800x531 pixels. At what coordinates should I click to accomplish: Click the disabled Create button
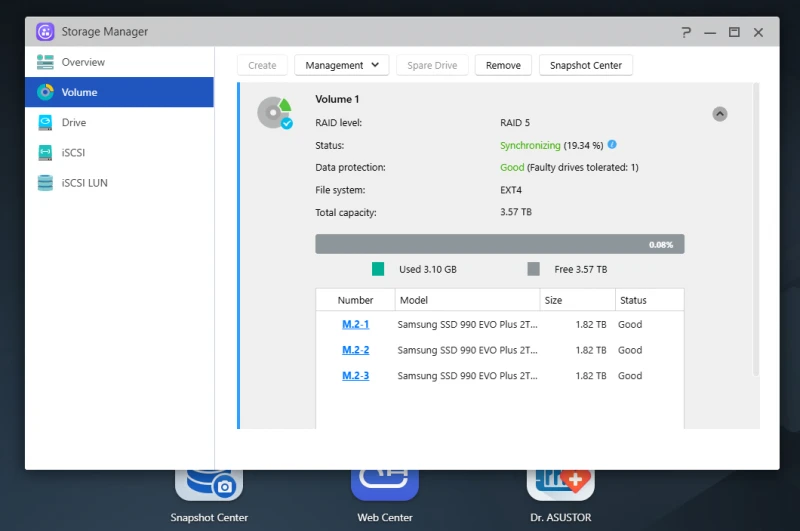click(262, 65)
